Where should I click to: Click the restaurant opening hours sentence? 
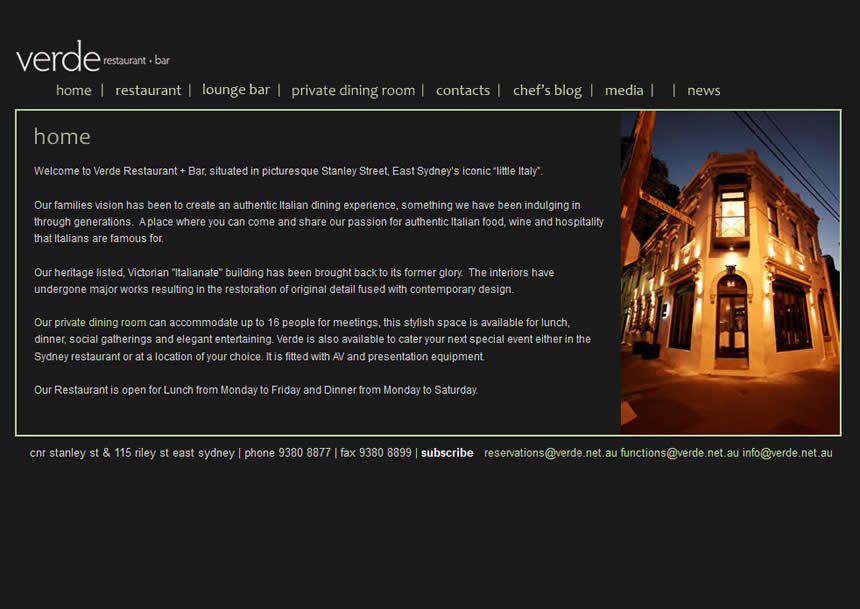tap(256, 390)
